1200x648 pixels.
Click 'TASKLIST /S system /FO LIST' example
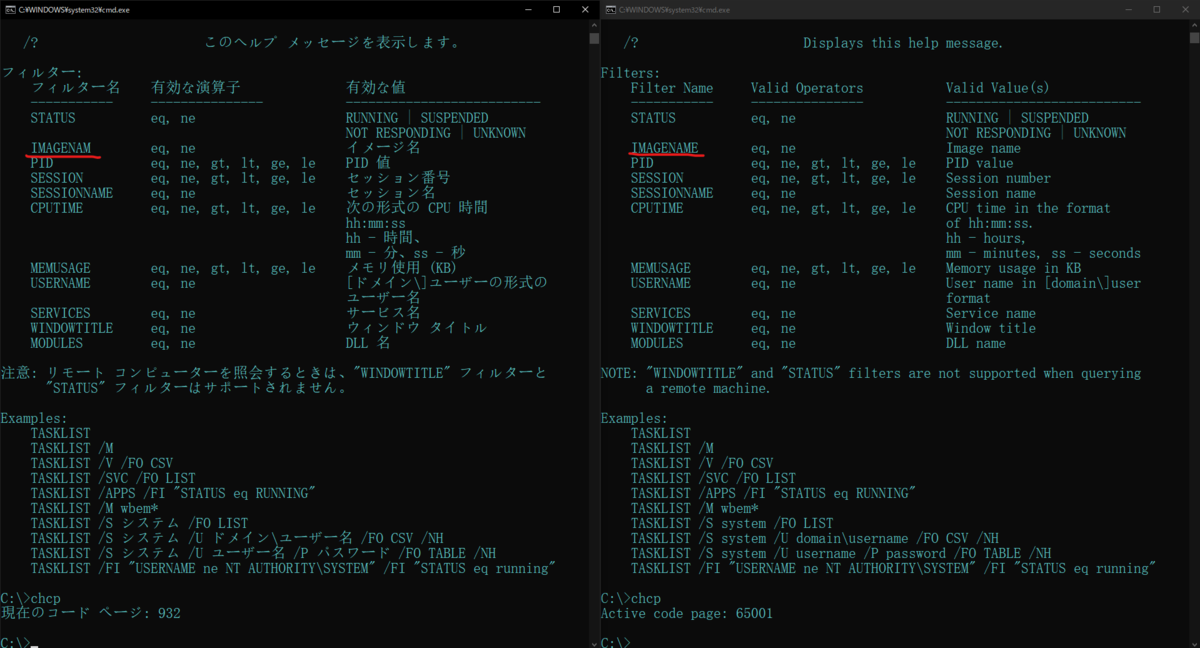tap(732, 523)
